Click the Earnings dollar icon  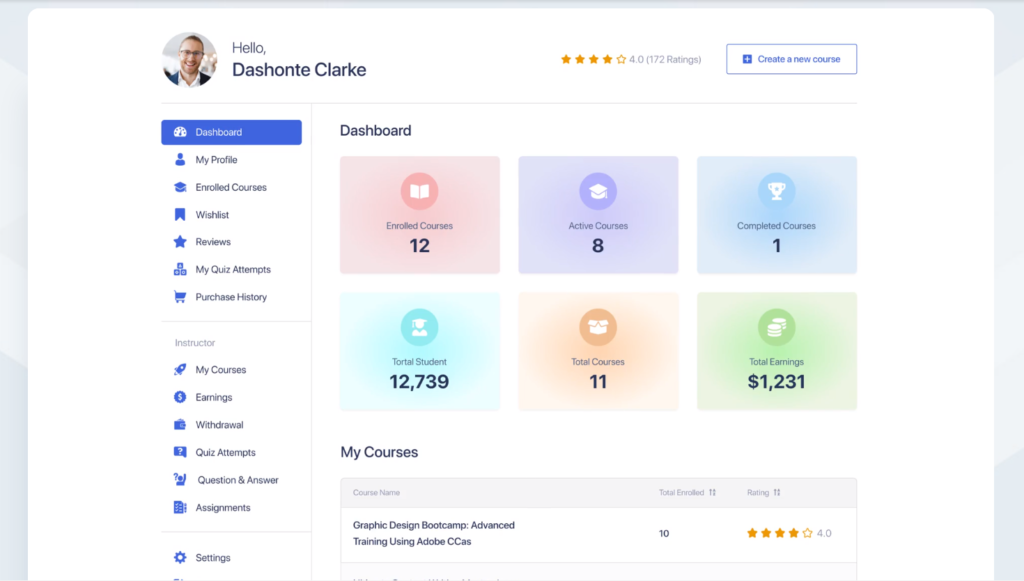click(181, 397)
